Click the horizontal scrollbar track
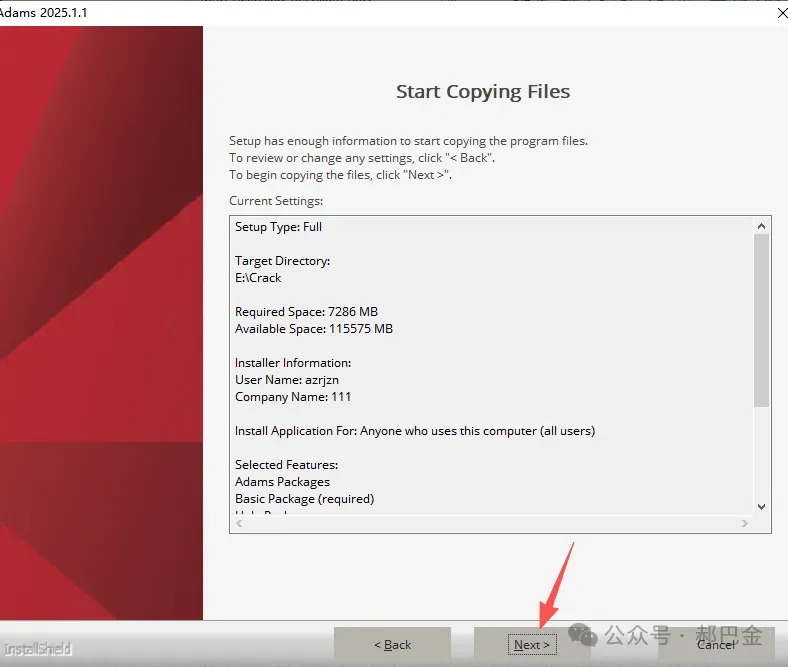This screenshot has width=788, height=667. 492,523
